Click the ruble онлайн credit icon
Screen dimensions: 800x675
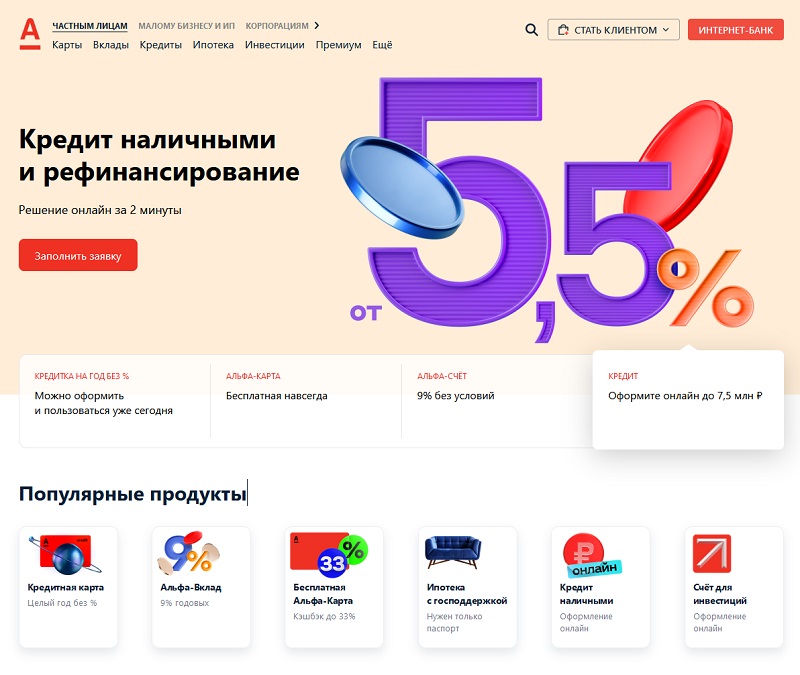[x=589, y=555]
